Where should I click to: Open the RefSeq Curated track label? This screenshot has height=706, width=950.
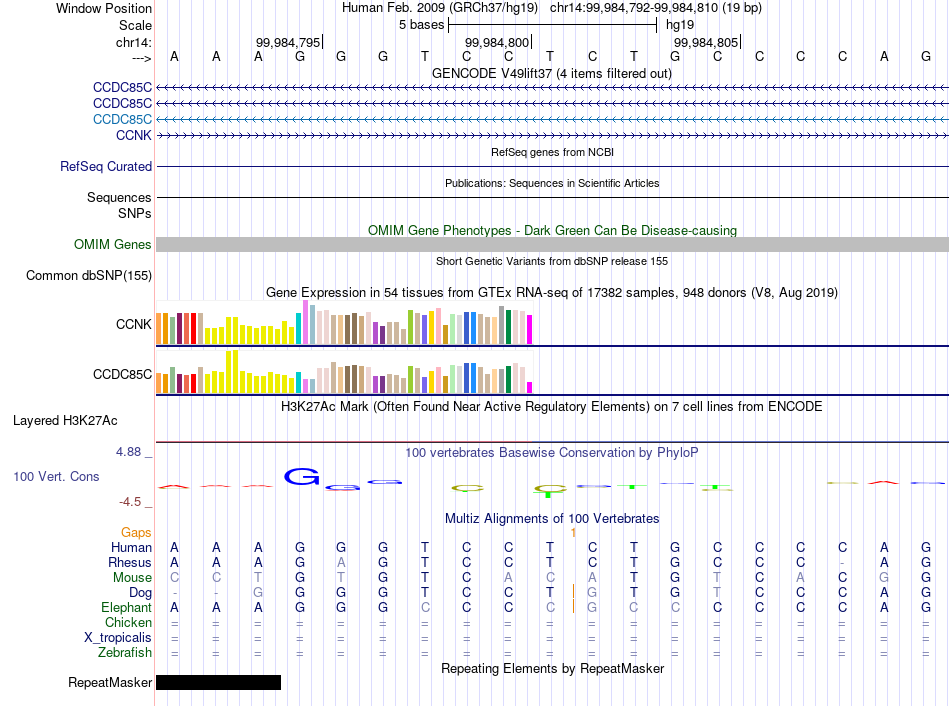coord(106,166)
